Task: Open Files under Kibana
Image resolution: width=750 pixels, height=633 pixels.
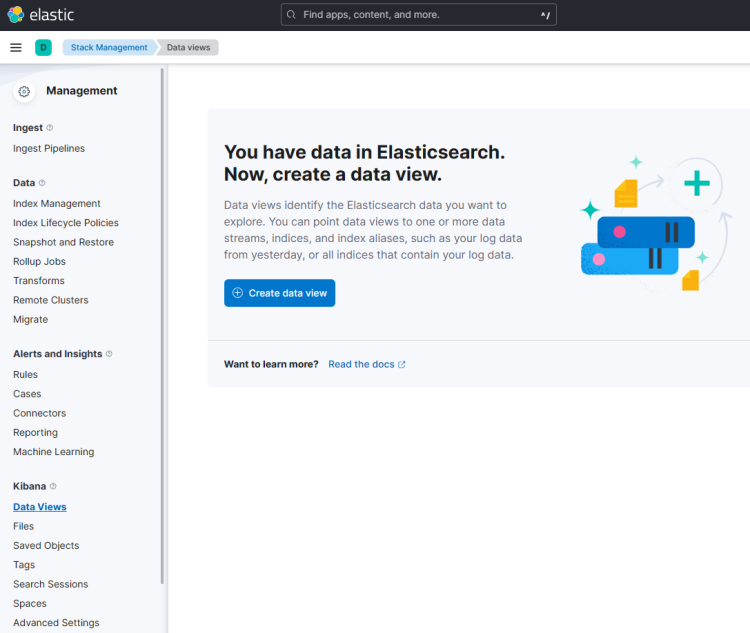Action: click(x=23, y=526)
